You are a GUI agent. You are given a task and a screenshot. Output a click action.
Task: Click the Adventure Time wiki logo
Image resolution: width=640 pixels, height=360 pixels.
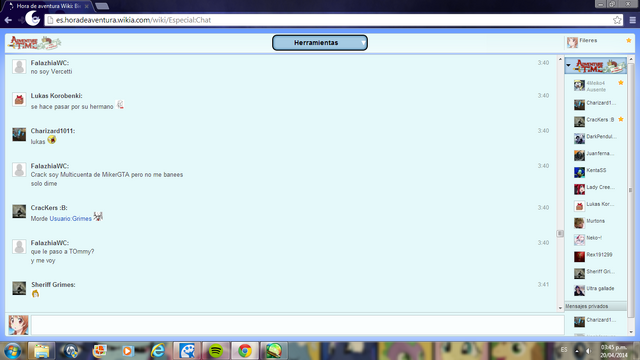tap(34, 42)
